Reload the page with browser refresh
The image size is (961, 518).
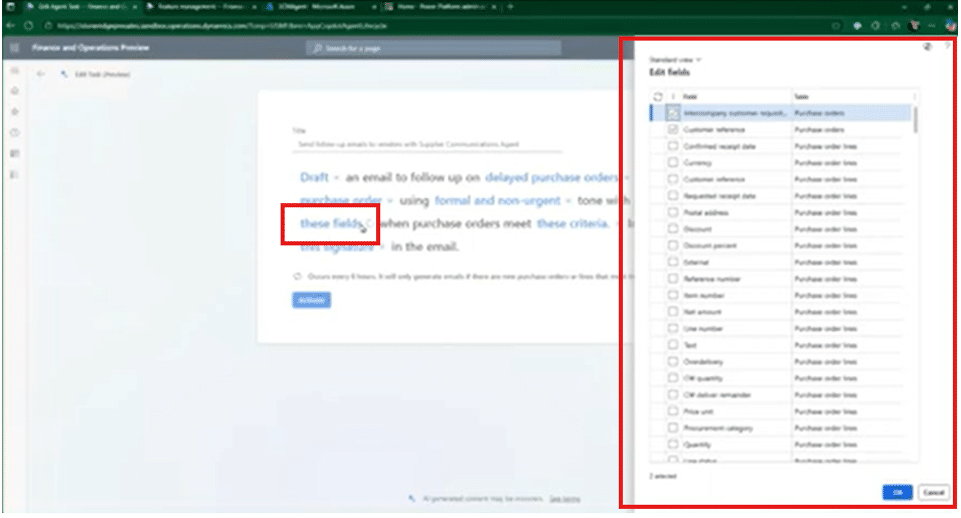pyautogui.click(x=29, y=26)
